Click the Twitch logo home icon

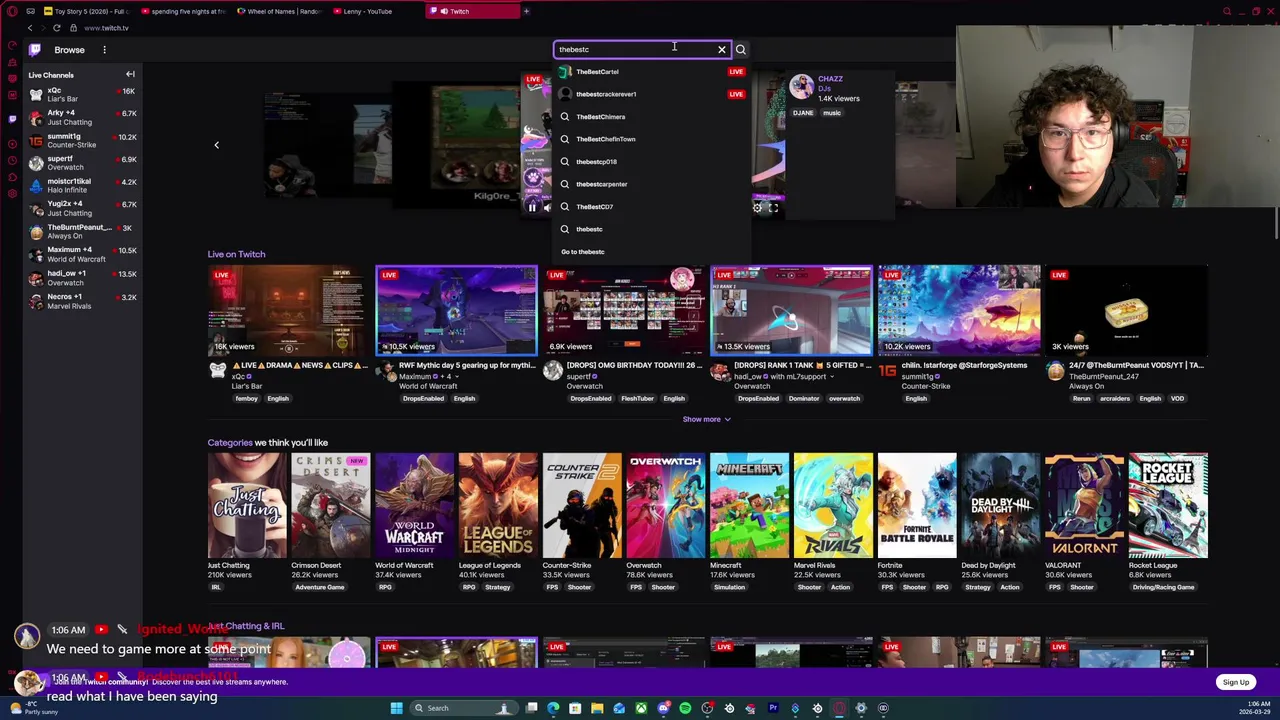(35, 49)
